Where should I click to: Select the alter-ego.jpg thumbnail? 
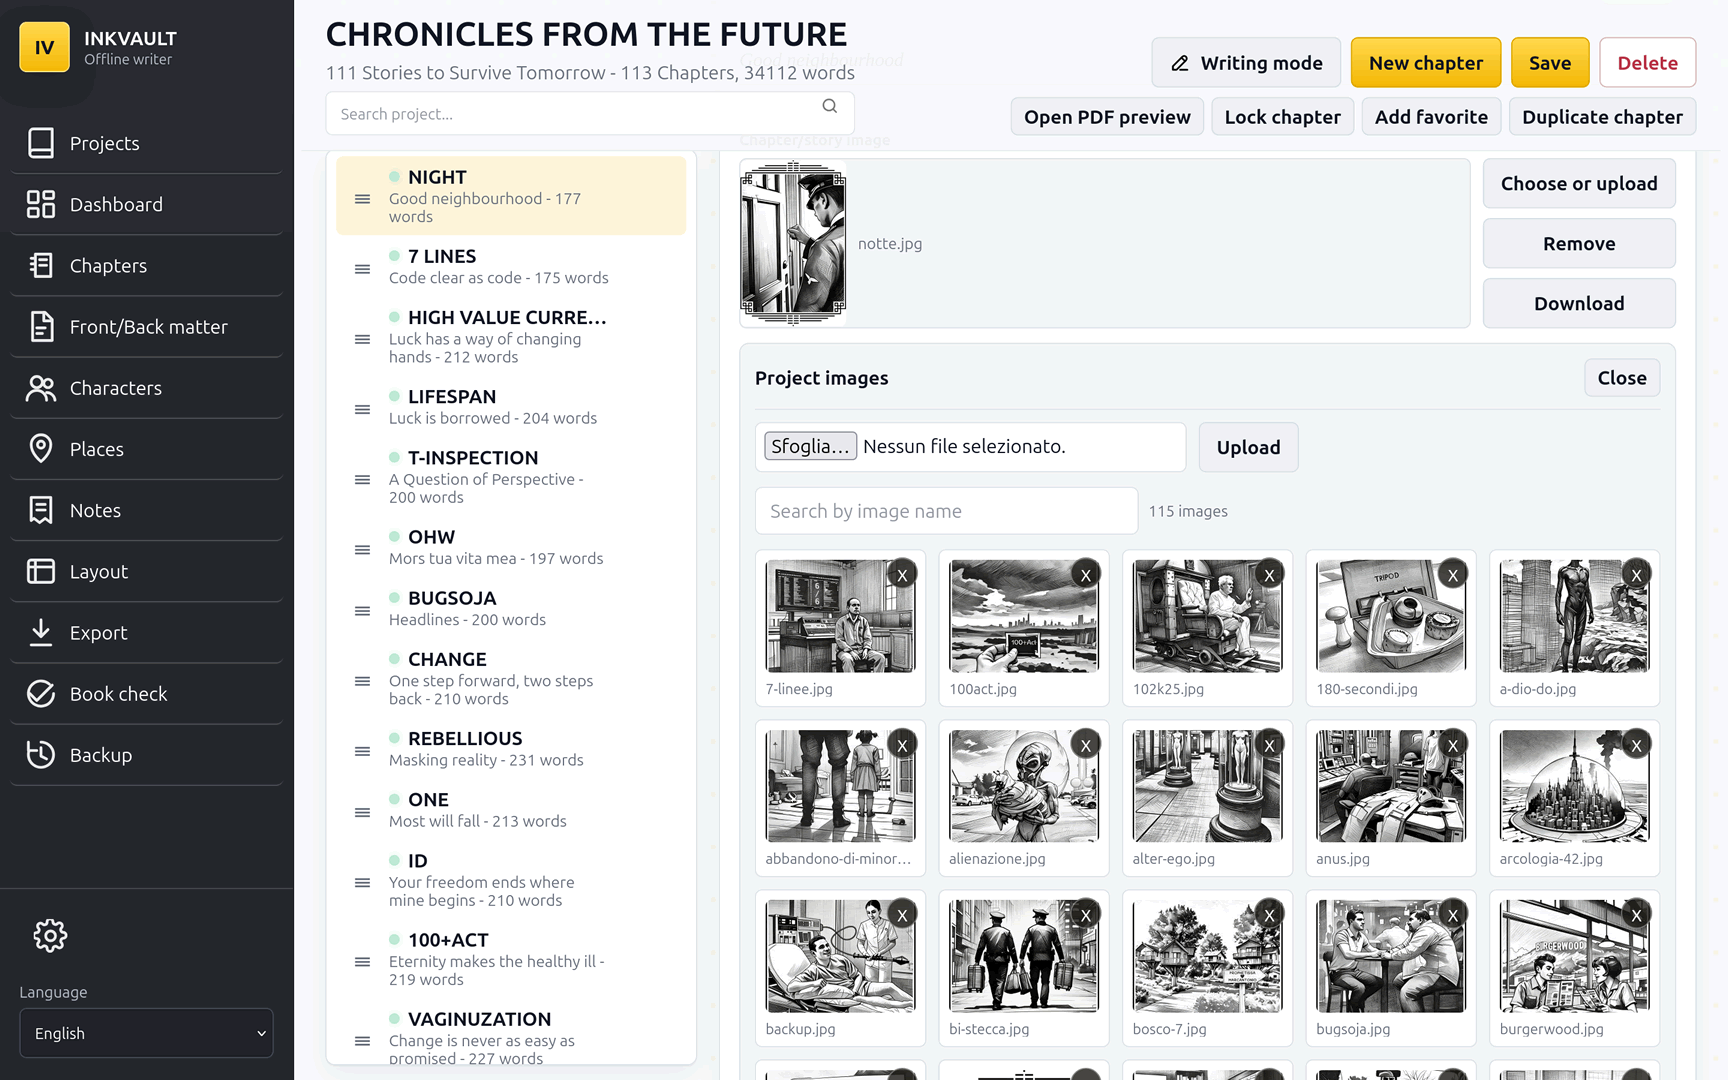click(x=1207, y=786)
